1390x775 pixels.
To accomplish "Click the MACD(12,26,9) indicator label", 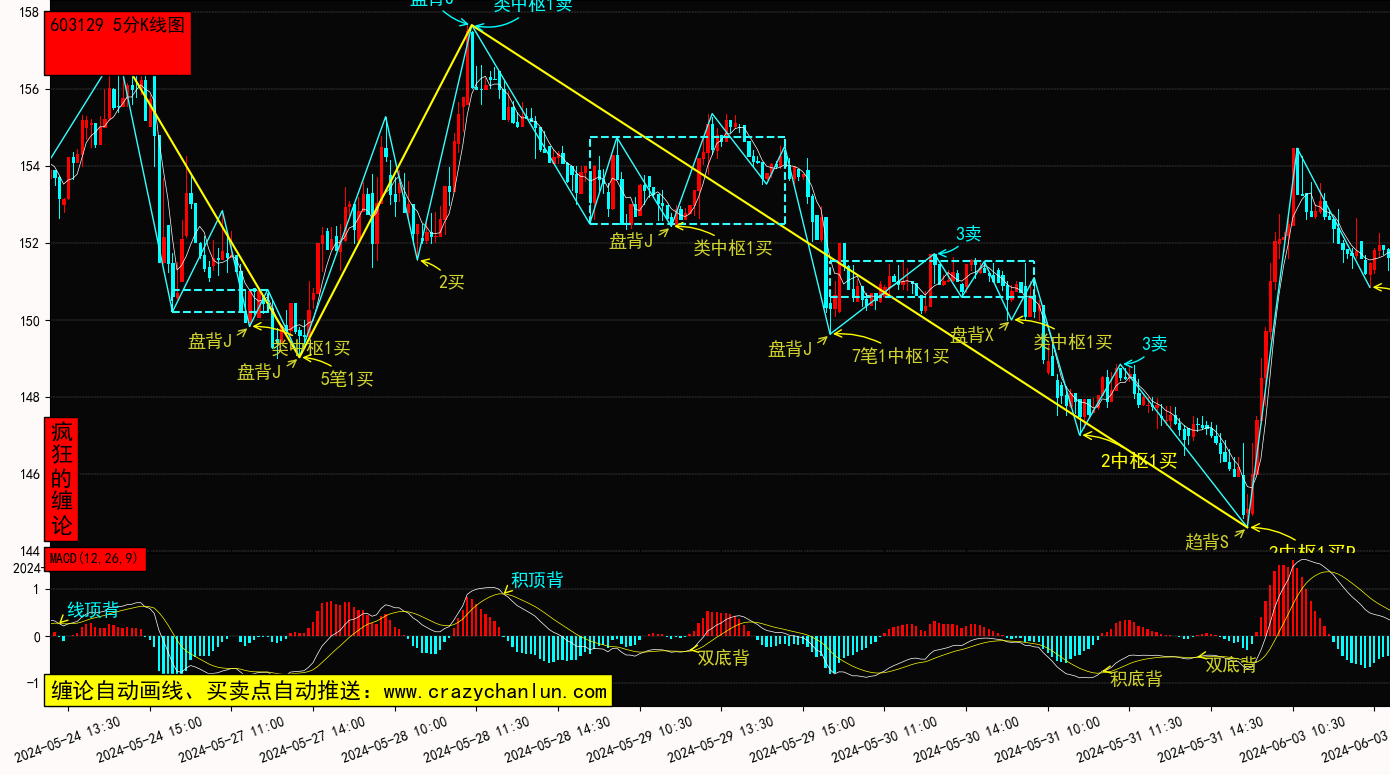I will coord(96,559).
